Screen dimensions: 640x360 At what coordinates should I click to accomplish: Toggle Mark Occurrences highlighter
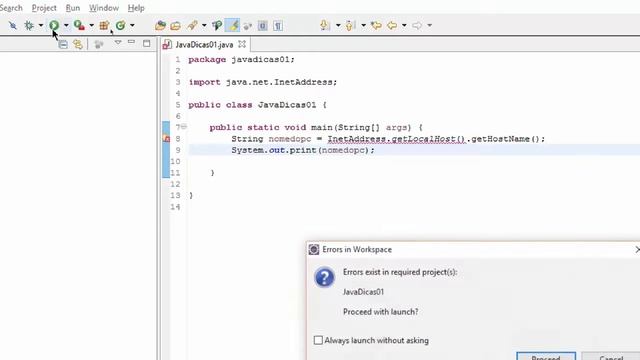(232, 26)
